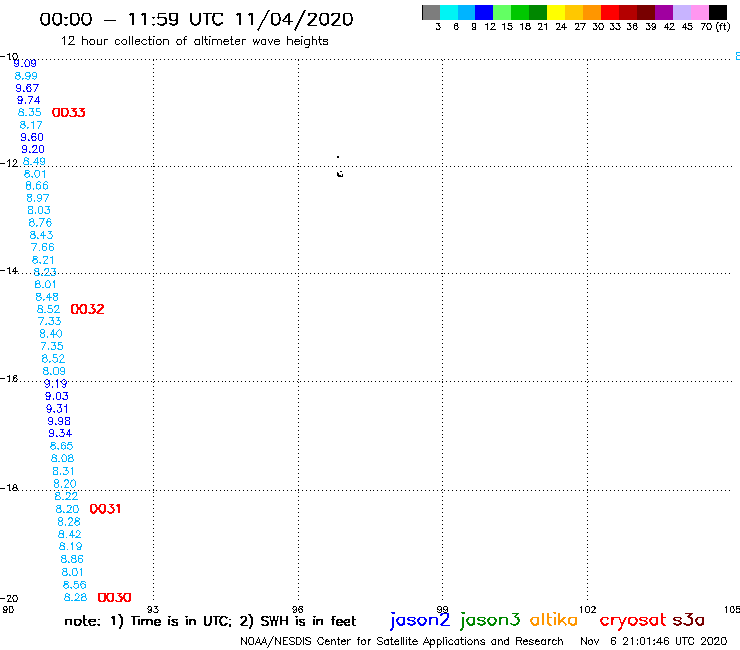Click the 9.19 wave height value
Viewport: 740px width, 650px height.
(x=56, y=384)
